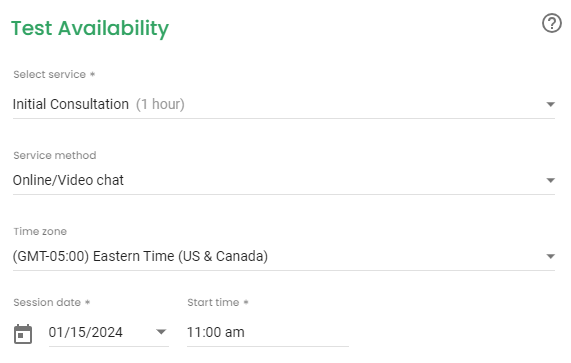This screenshot has height=363, width=571.
Task: Open the session date dropdown arrow
Action: (161, 332)
